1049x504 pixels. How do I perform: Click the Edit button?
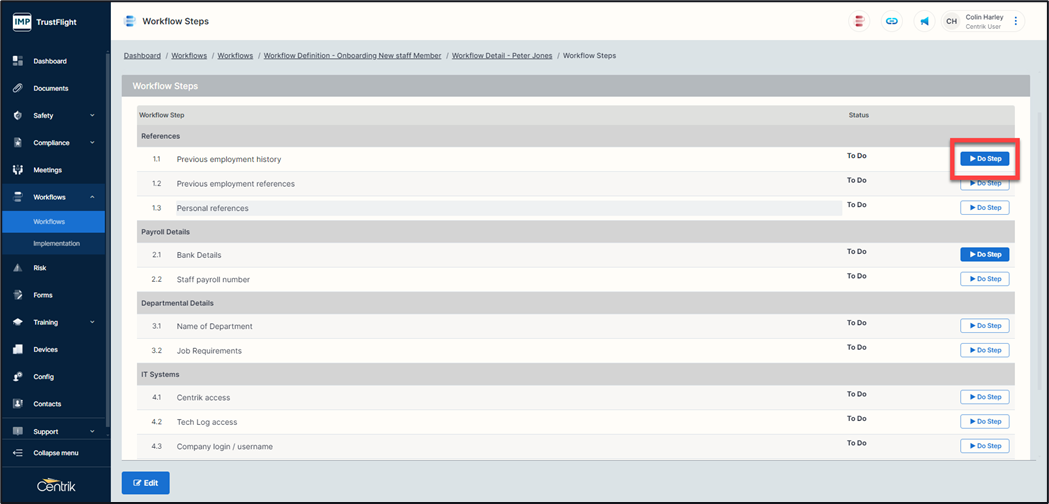(145, 483)
